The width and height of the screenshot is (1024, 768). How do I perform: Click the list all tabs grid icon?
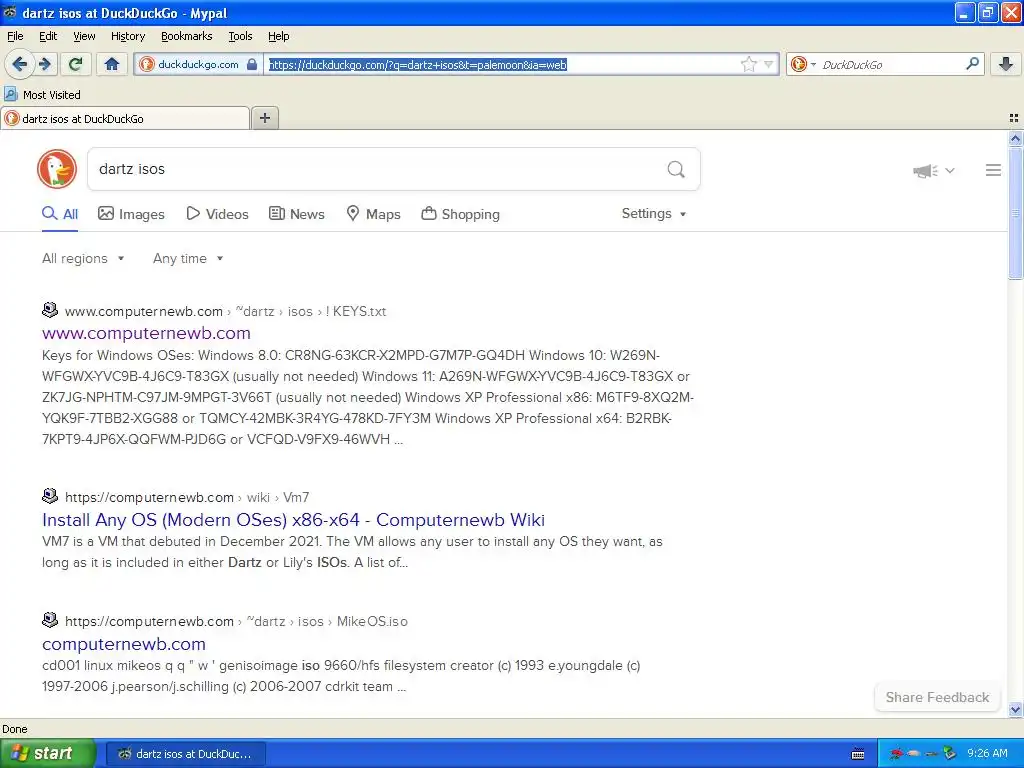pyautogui.click(x=1014, y=118)
